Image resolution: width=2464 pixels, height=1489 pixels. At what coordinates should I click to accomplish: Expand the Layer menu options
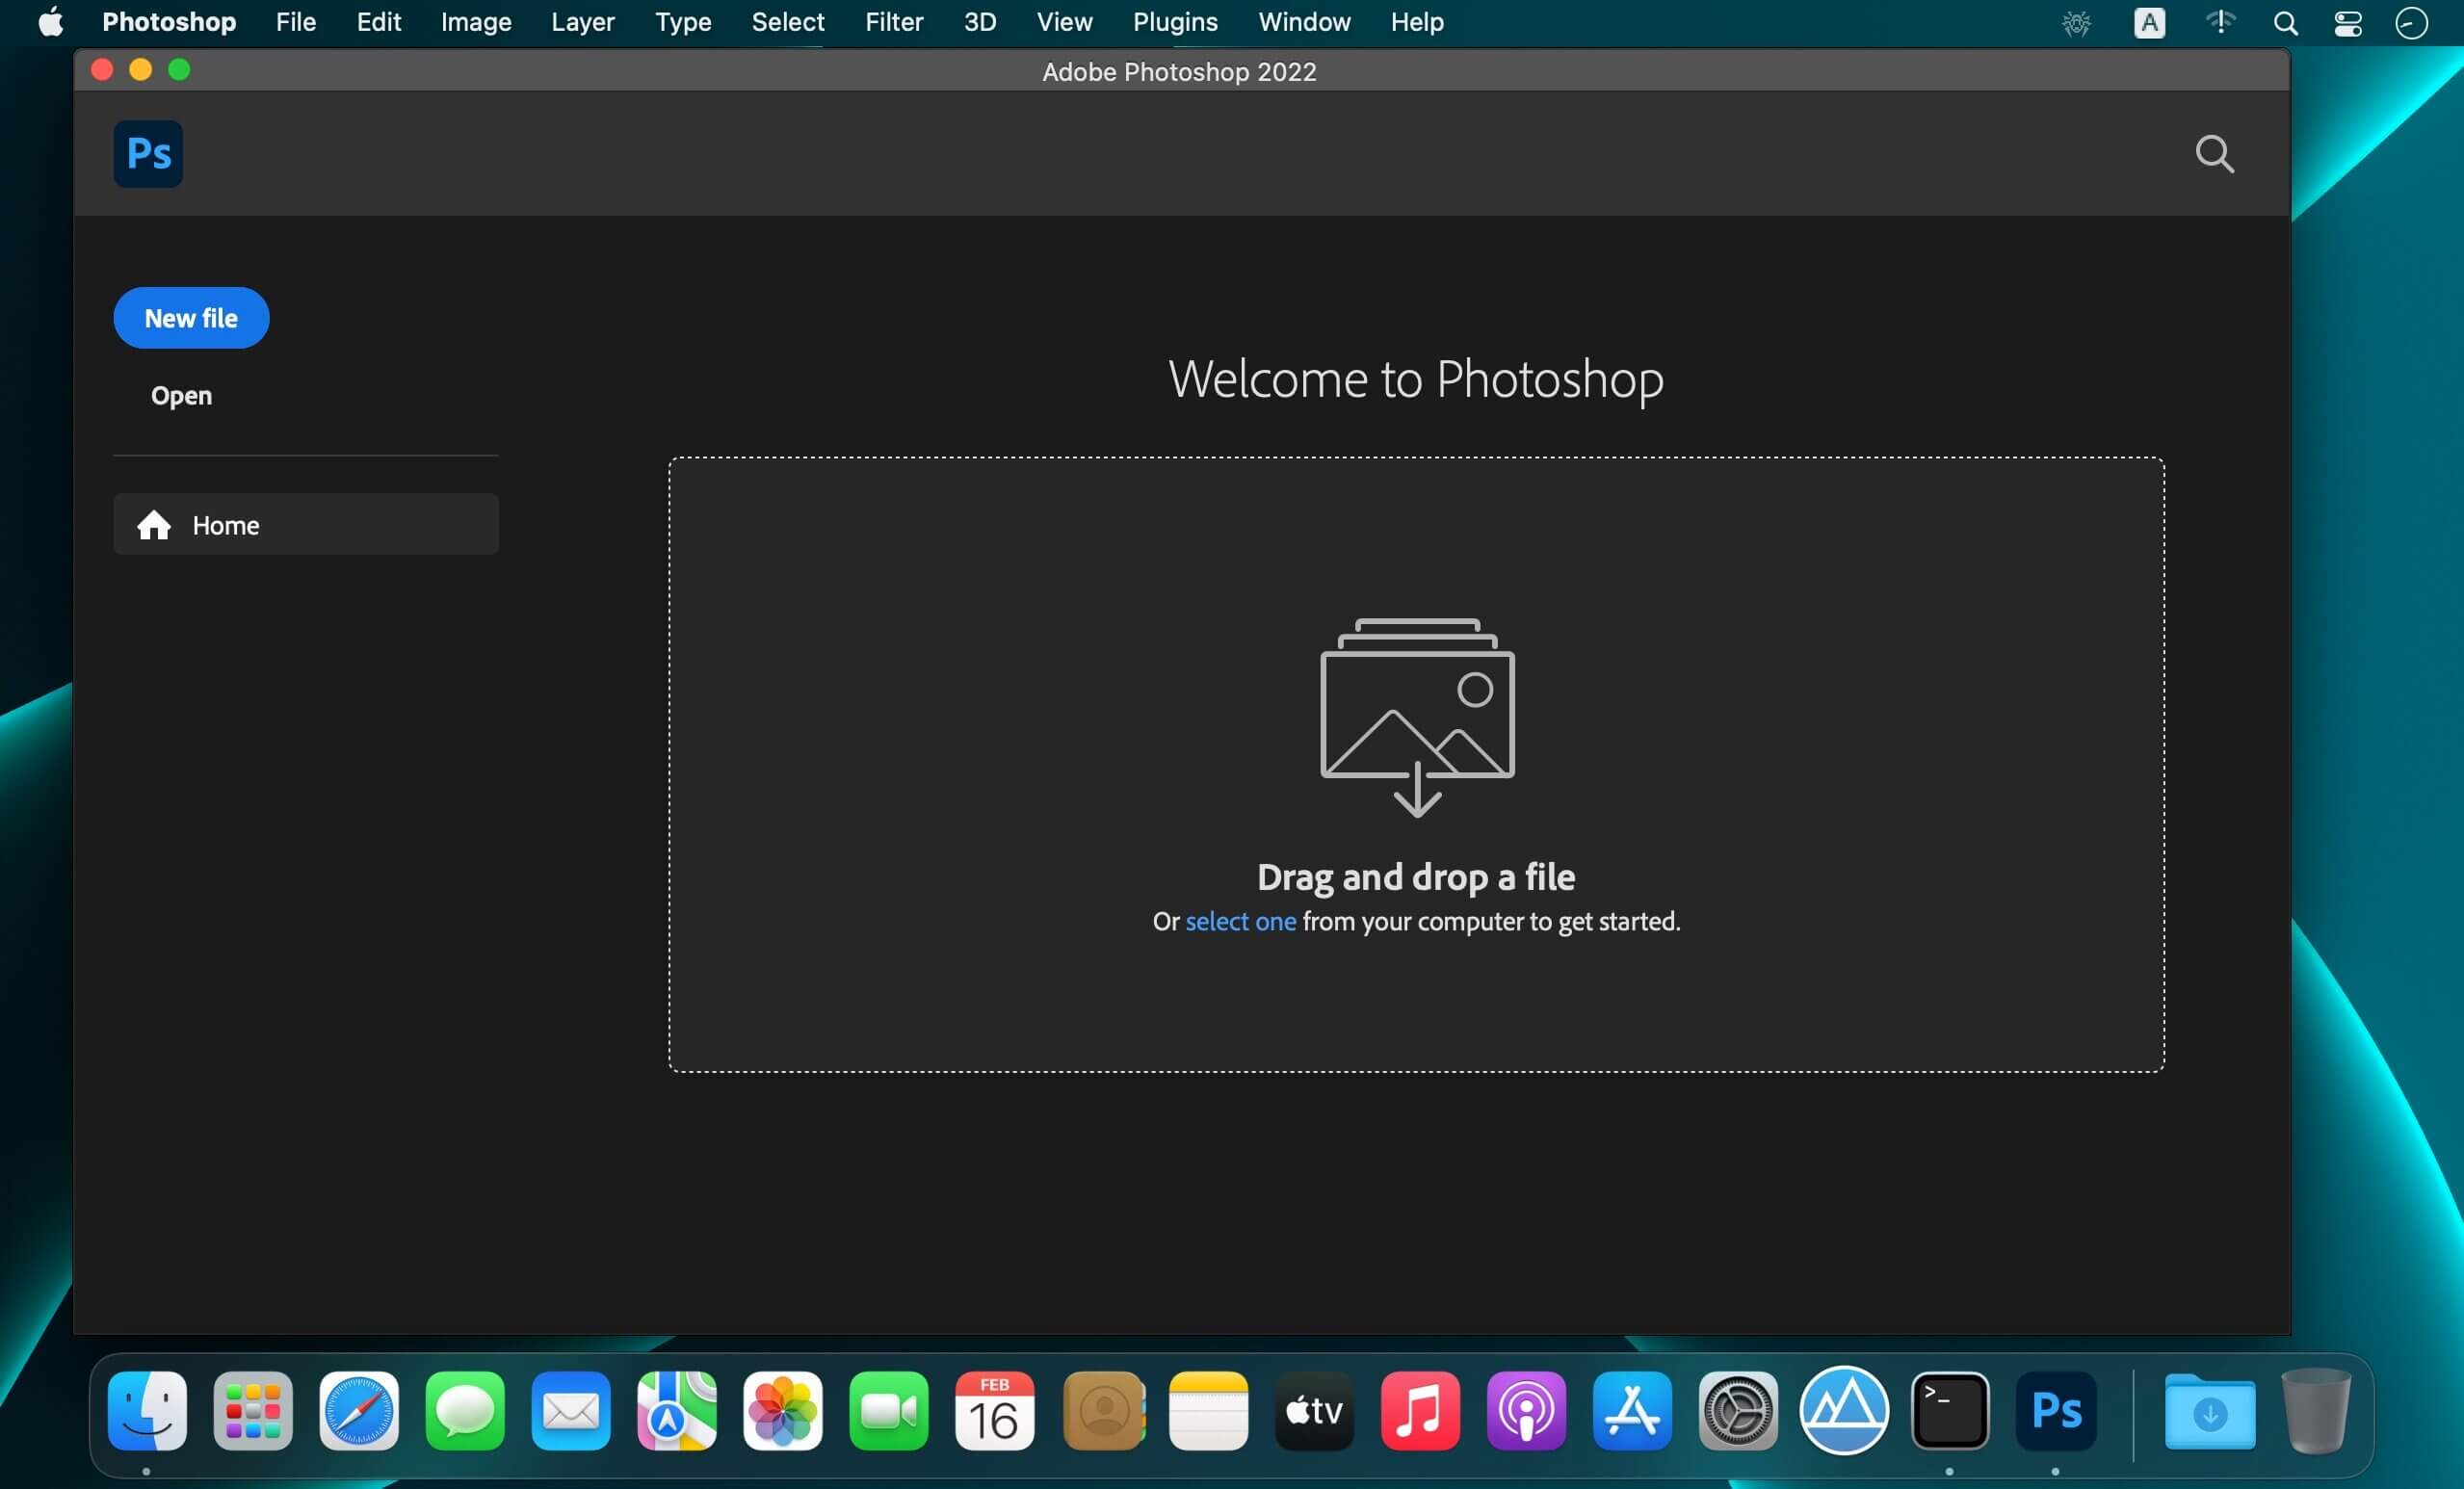point(583,21)
